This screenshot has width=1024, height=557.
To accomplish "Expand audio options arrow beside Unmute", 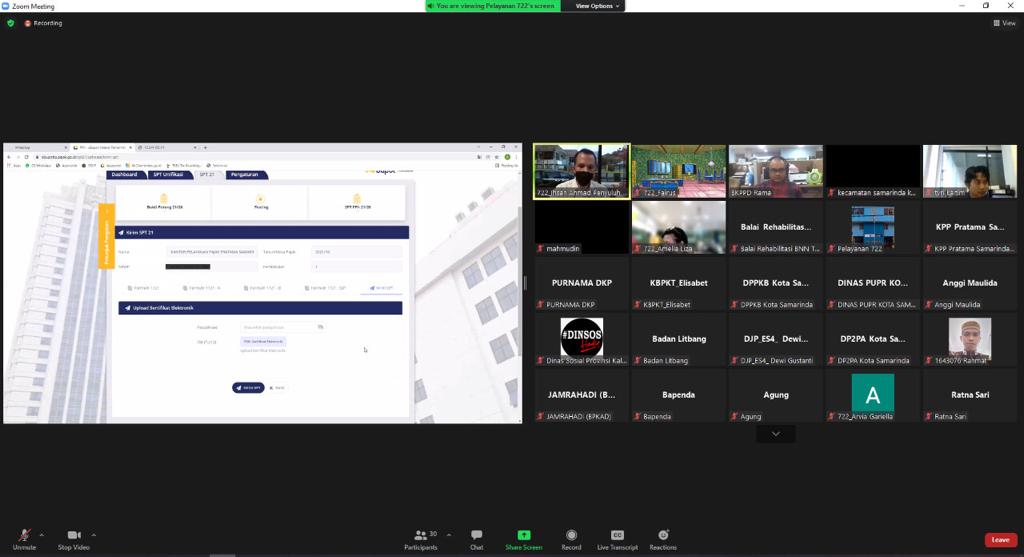I will [40, 534].
